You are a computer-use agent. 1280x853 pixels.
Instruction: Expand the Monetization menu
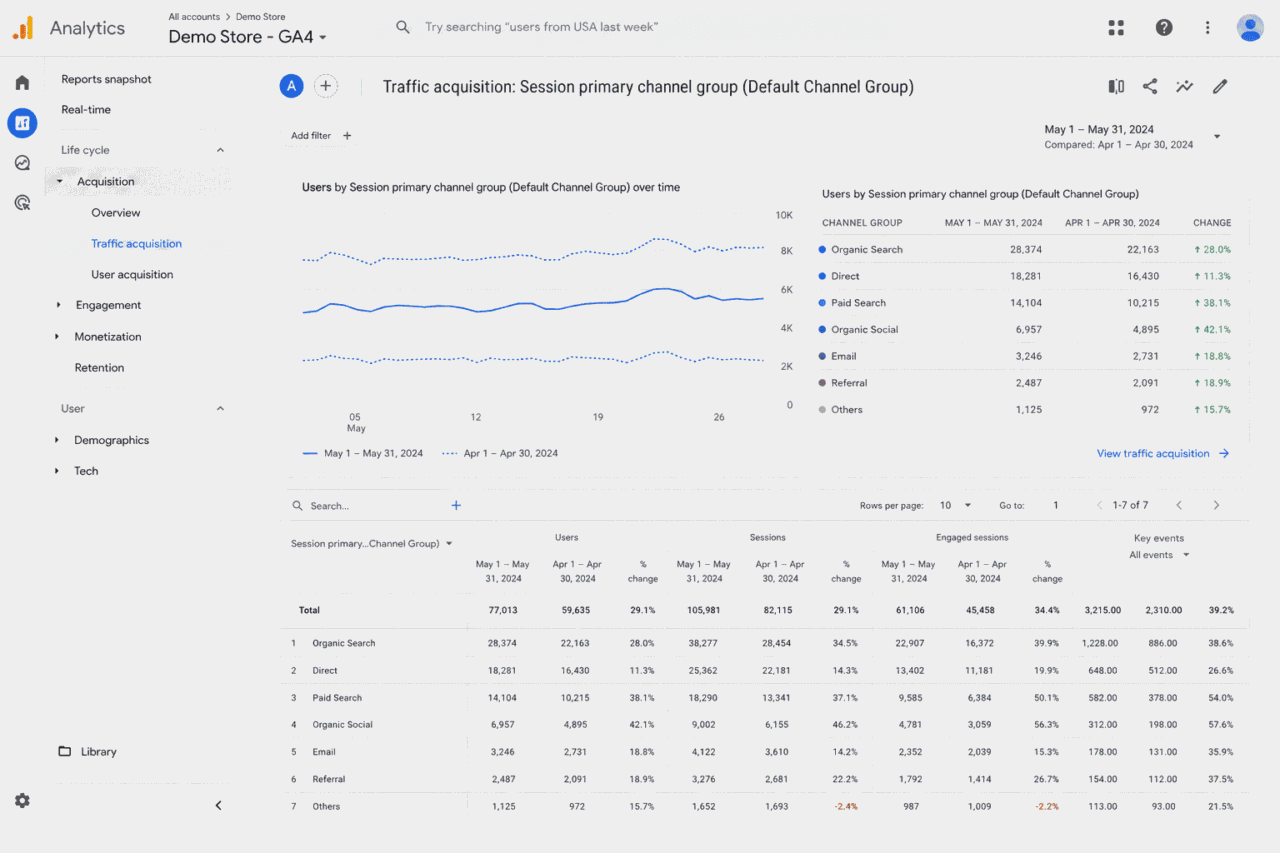[x=59, y=337]
